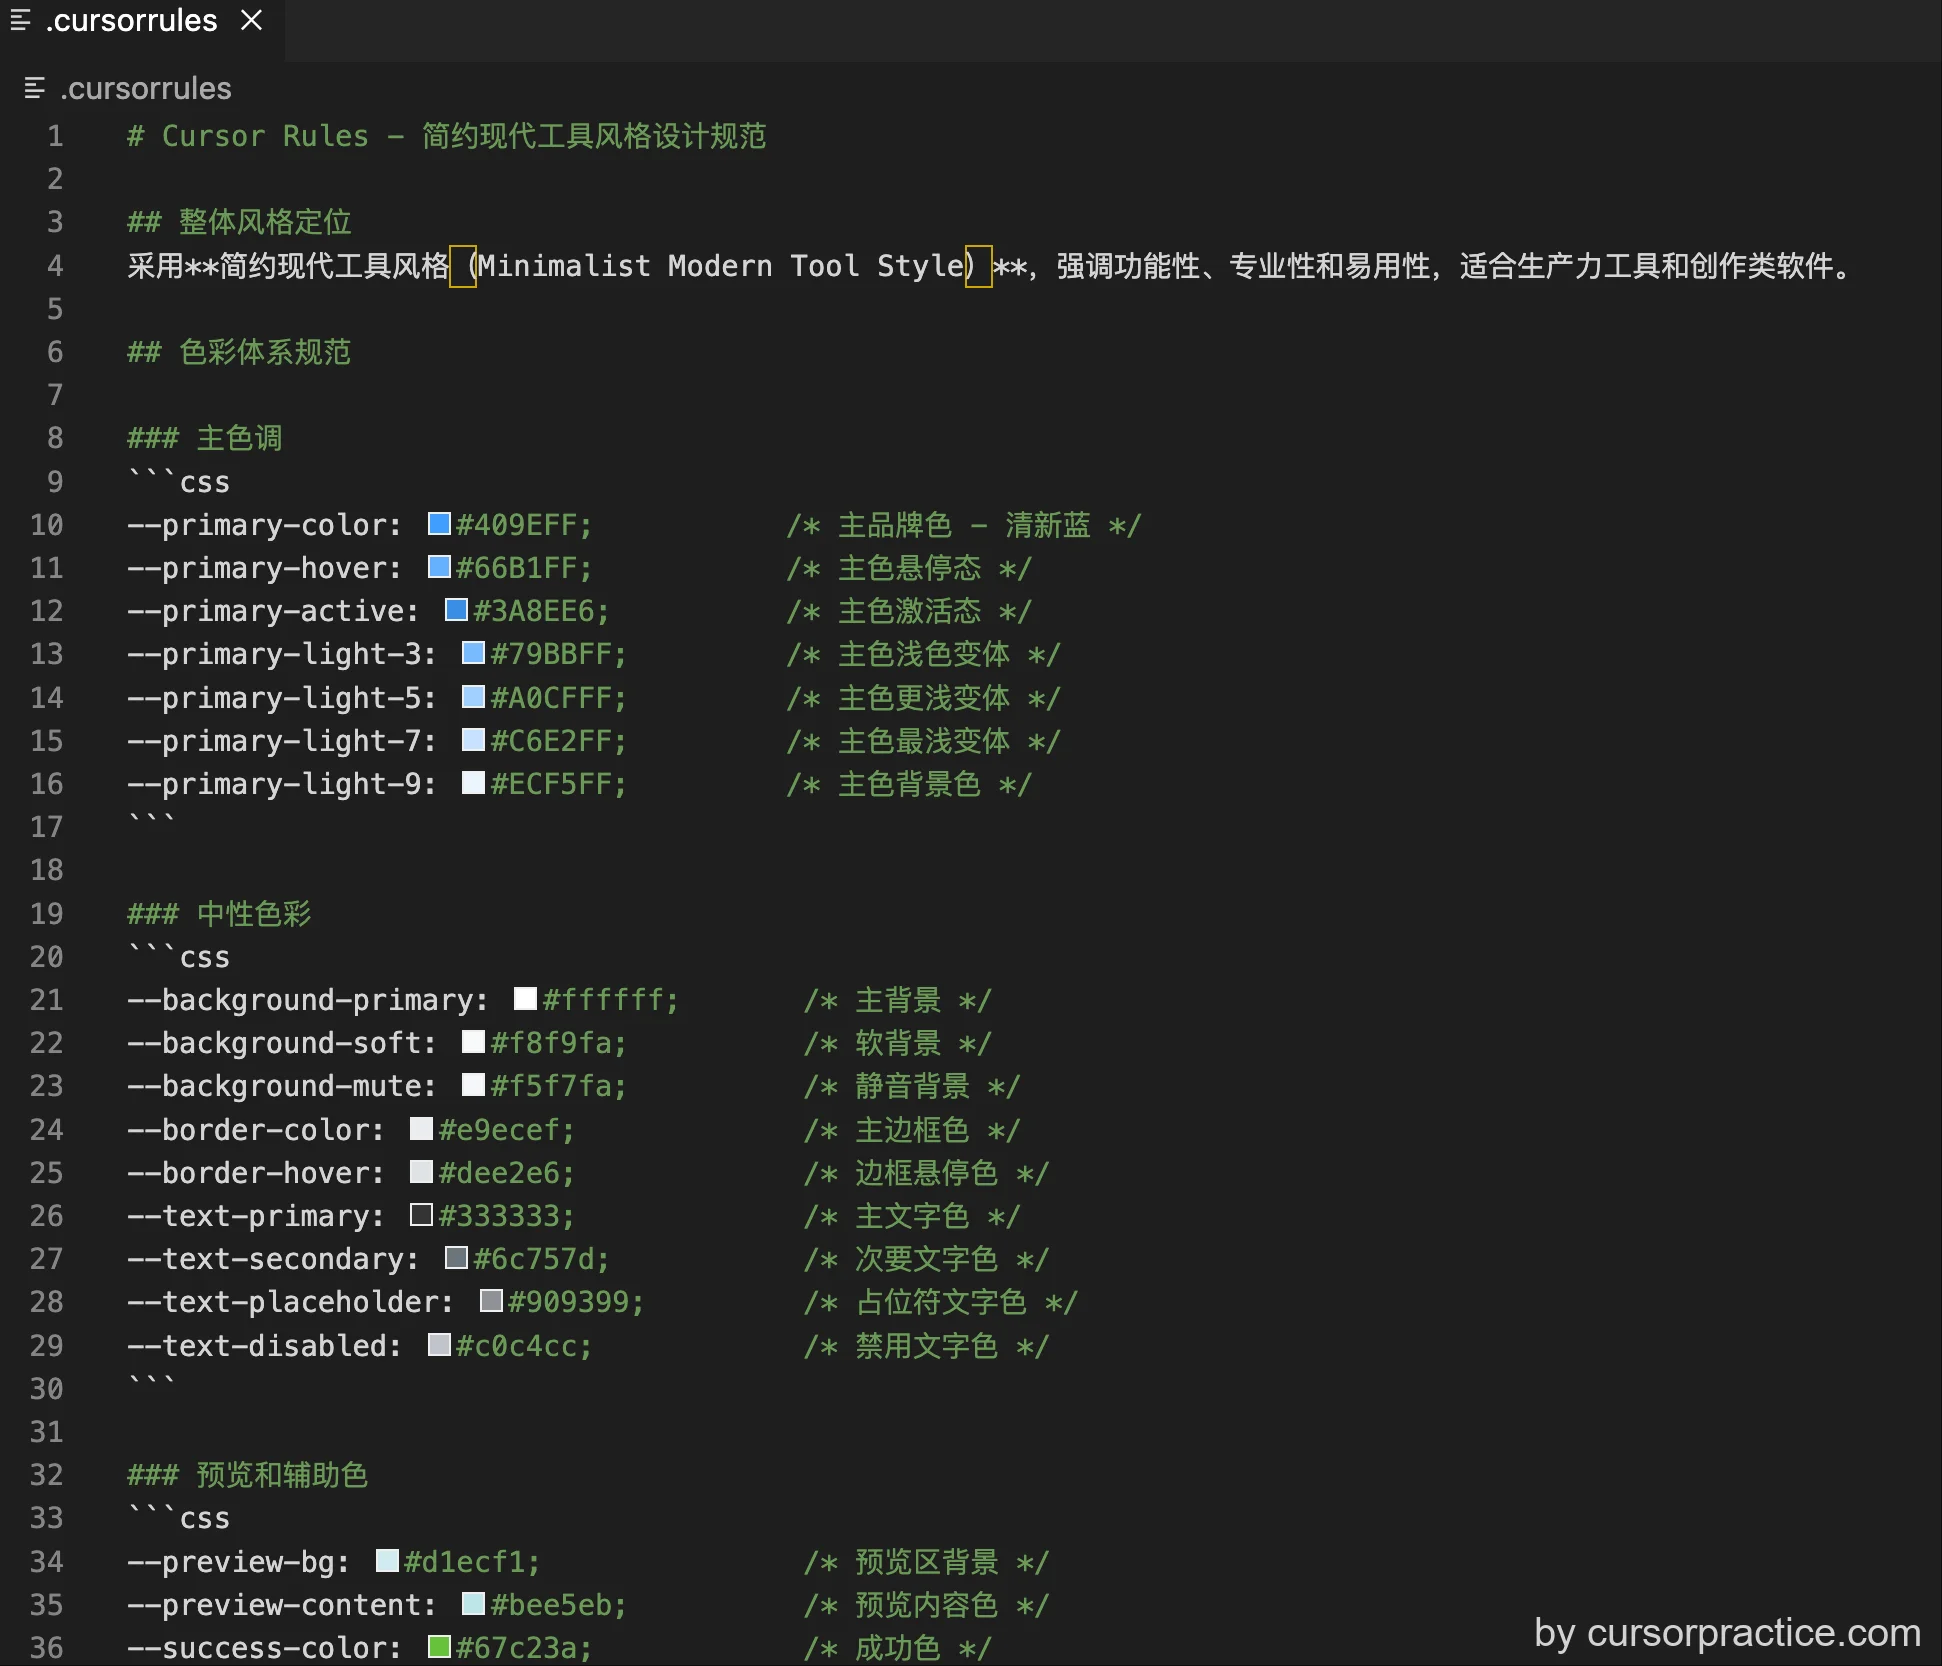Click the #d1ecf1 preview-bg swatch
The width and height of the screenshot is (1942, 1666).
click(x=387, y=1561)
